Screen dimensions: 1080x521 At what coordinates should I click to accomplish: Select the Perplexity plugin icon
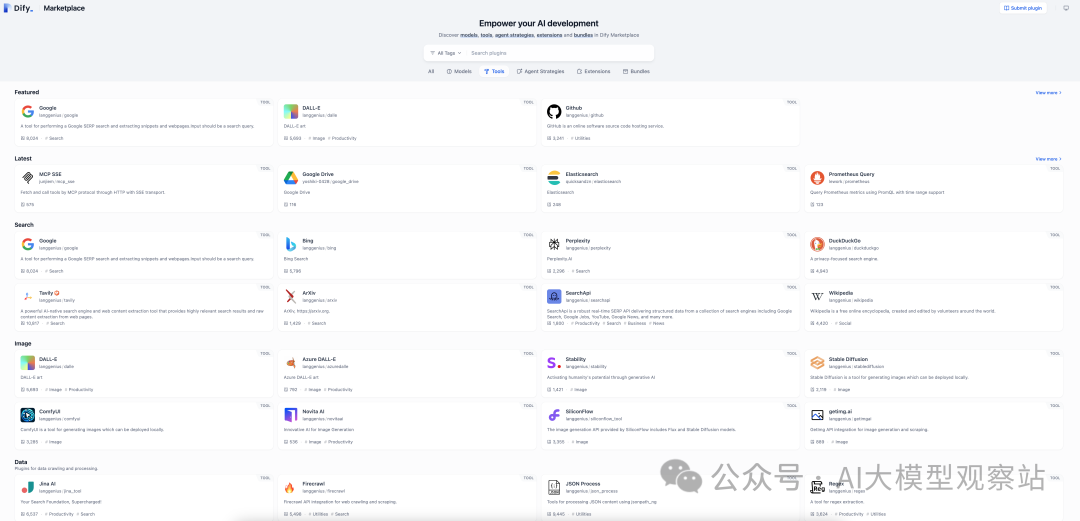point(554,244)
